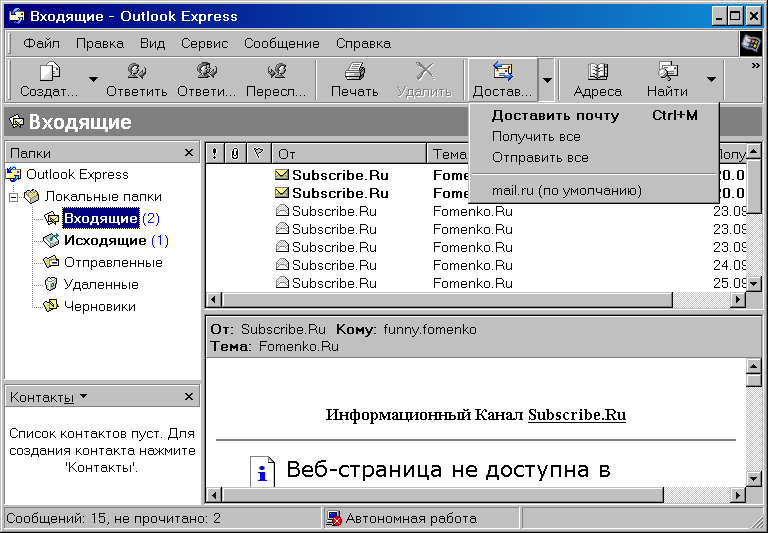
Task: Click the Создать (create message) toolbar icon
Action: pyautogui.click(x=49, y=72)
